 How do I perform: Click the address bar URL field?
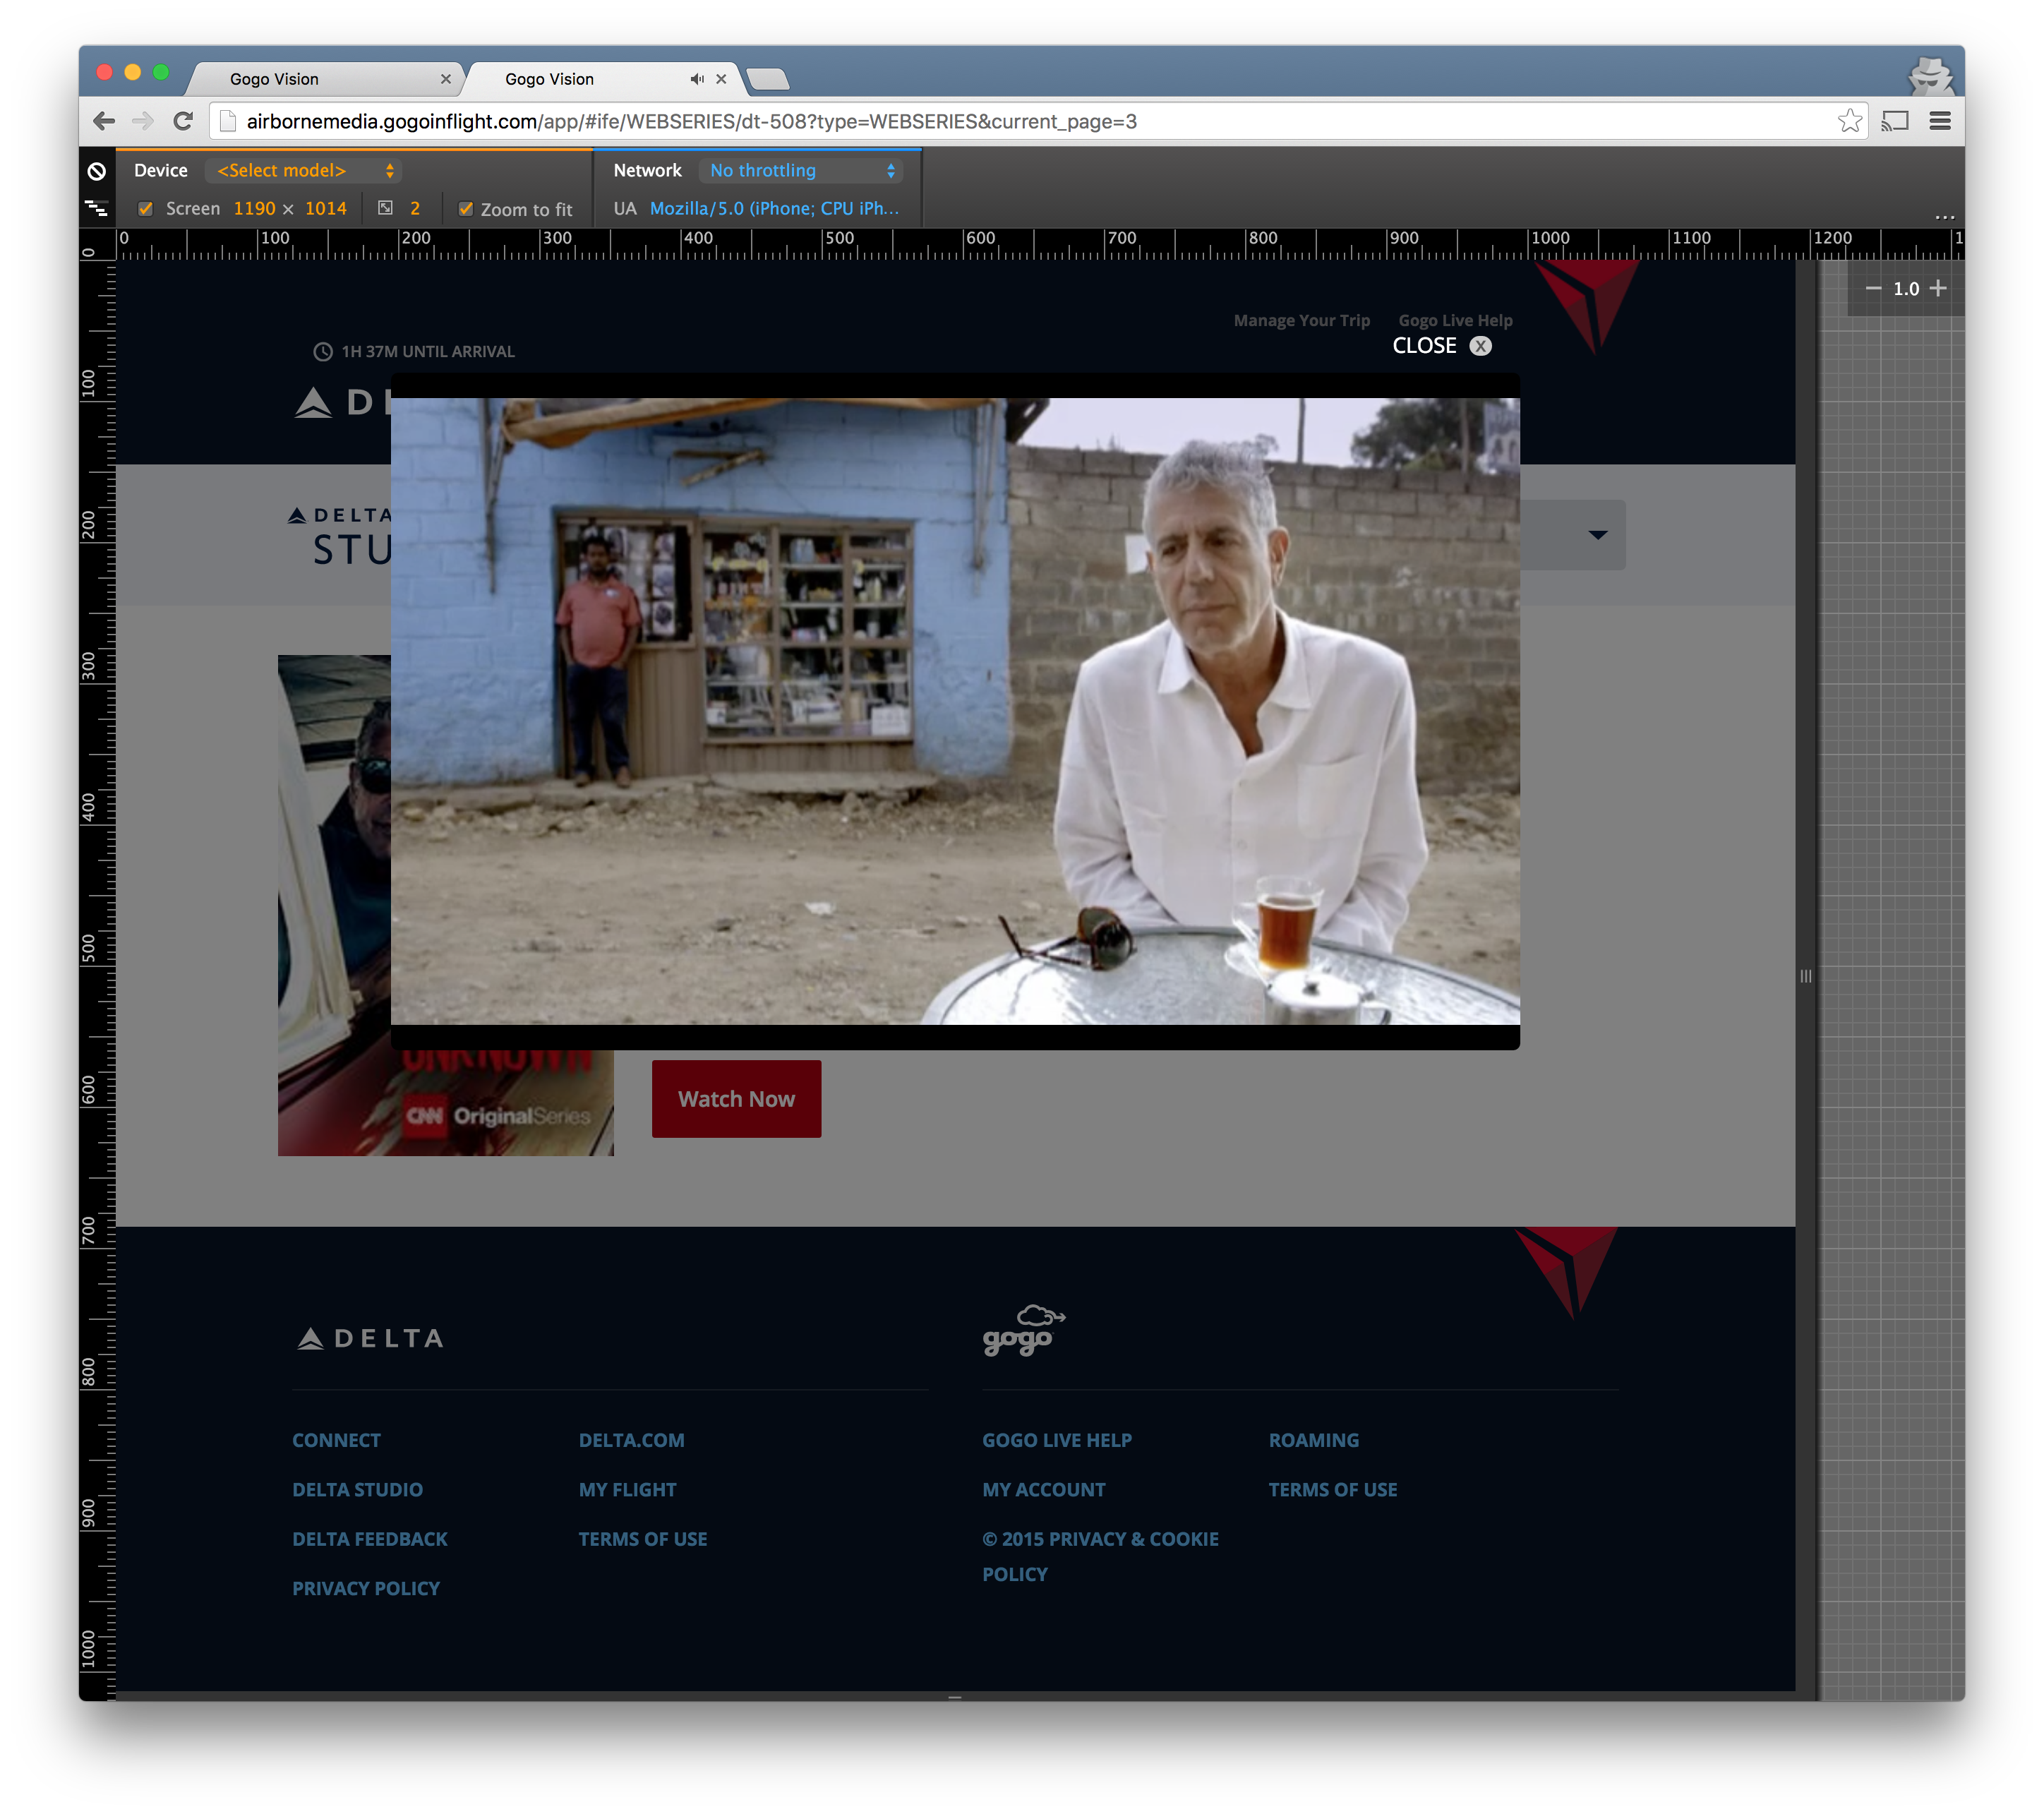tap(1038, 121)
